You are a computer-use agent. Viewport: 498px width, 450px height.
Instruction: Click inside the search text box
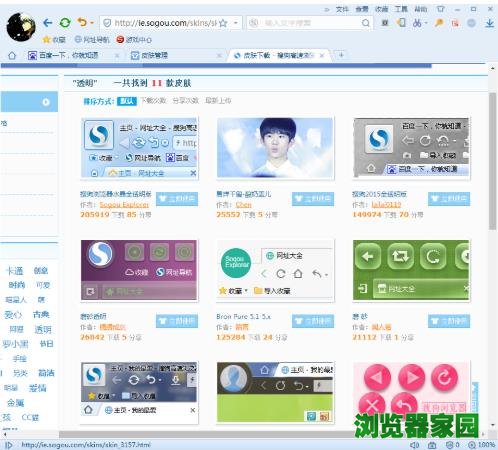[310, 23]
